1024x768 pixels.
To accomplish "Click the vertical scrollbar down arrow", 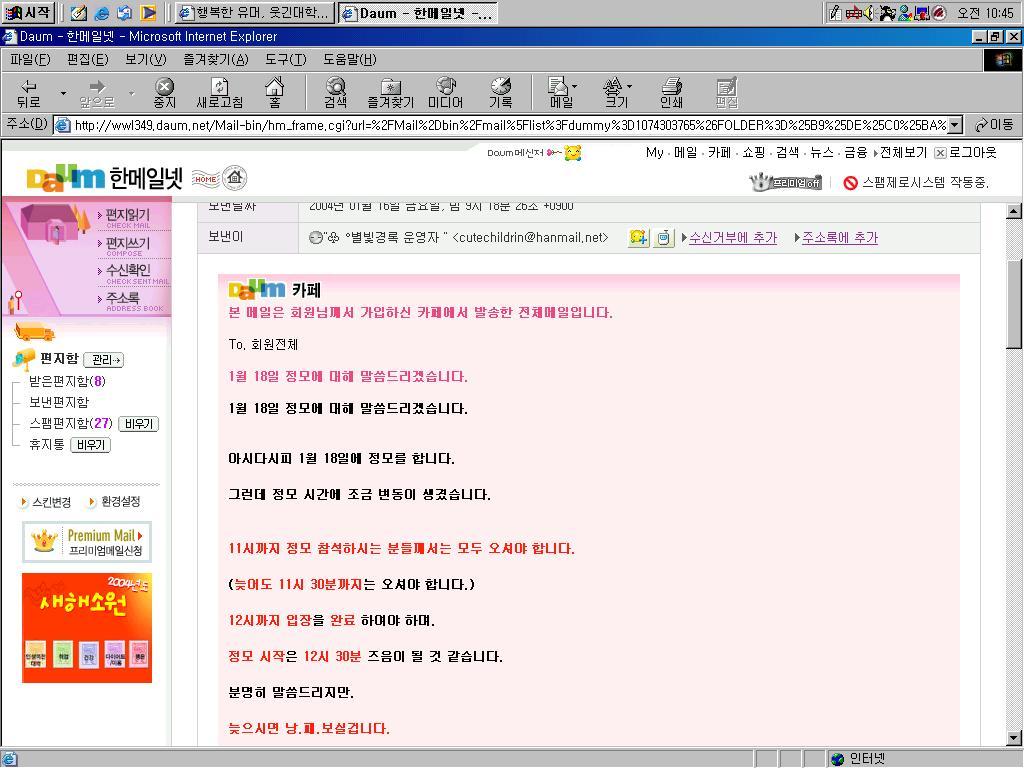I will coord(1013,738).
